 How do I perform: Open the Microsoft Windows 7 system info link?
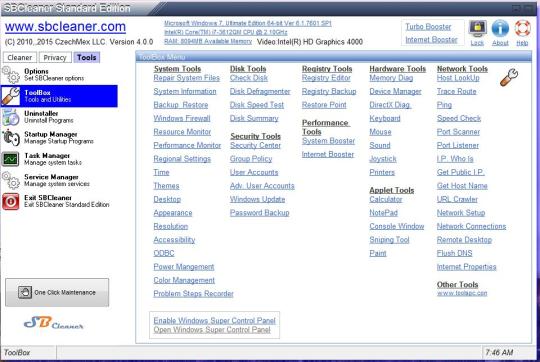(x=248, y=23)
